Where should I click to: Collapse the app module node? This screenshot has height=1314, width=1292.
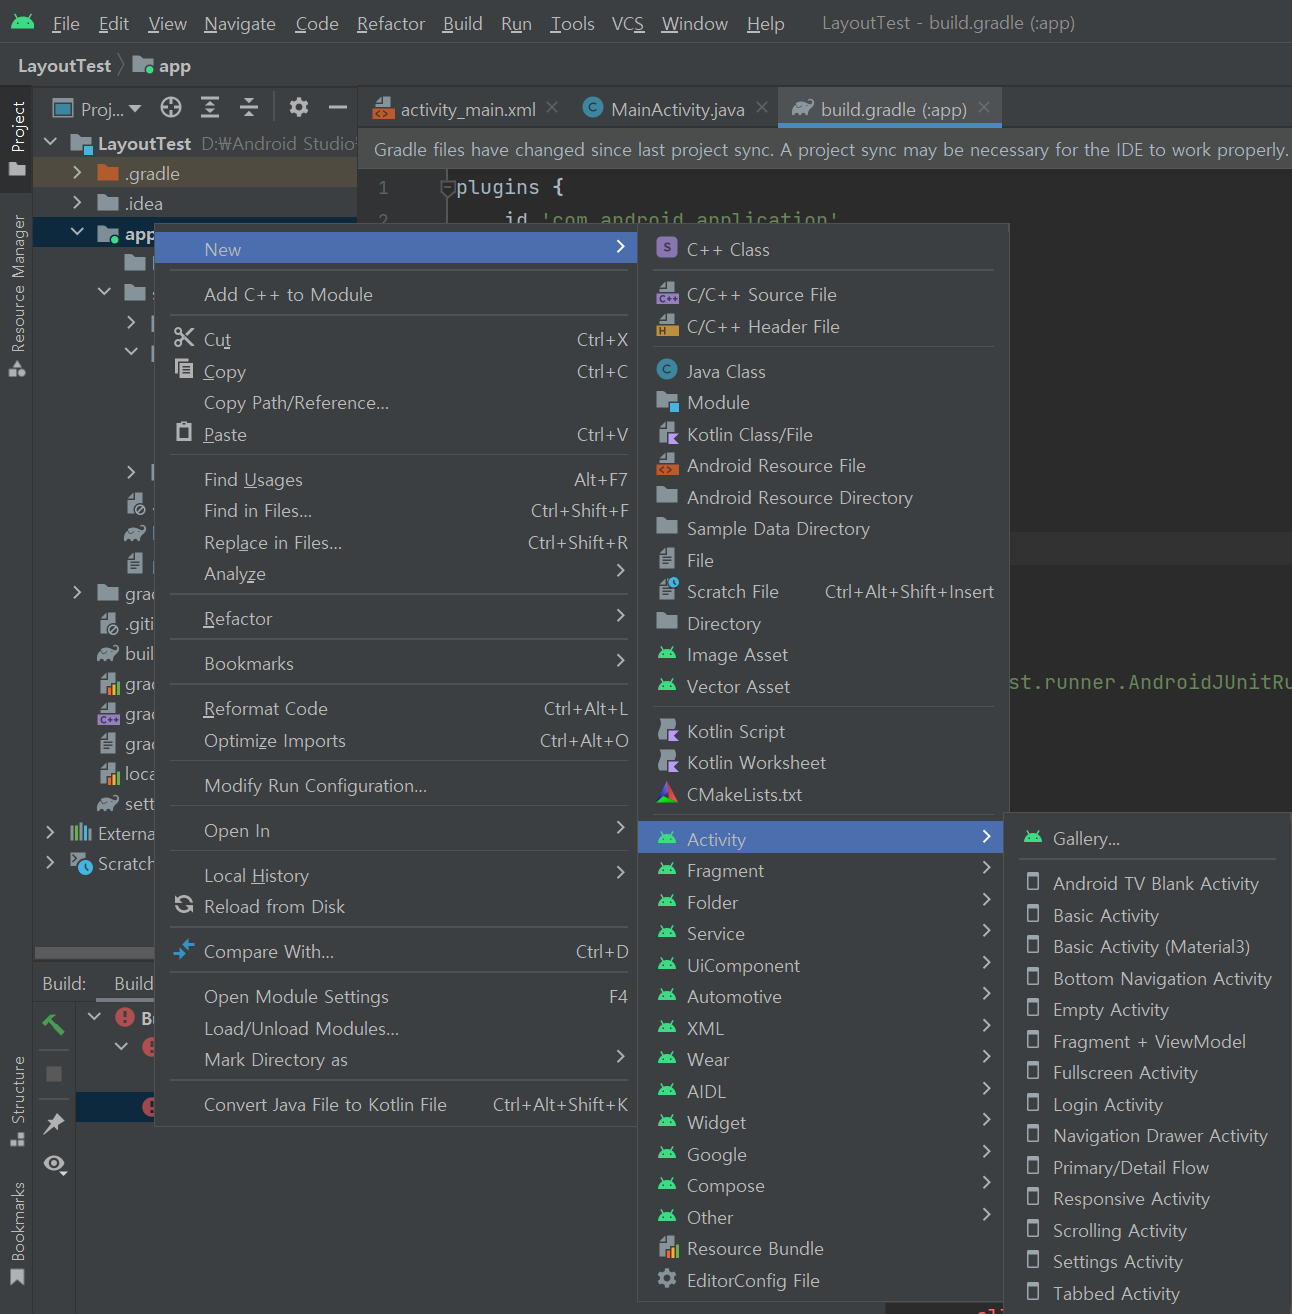click(x=77, y=233)
